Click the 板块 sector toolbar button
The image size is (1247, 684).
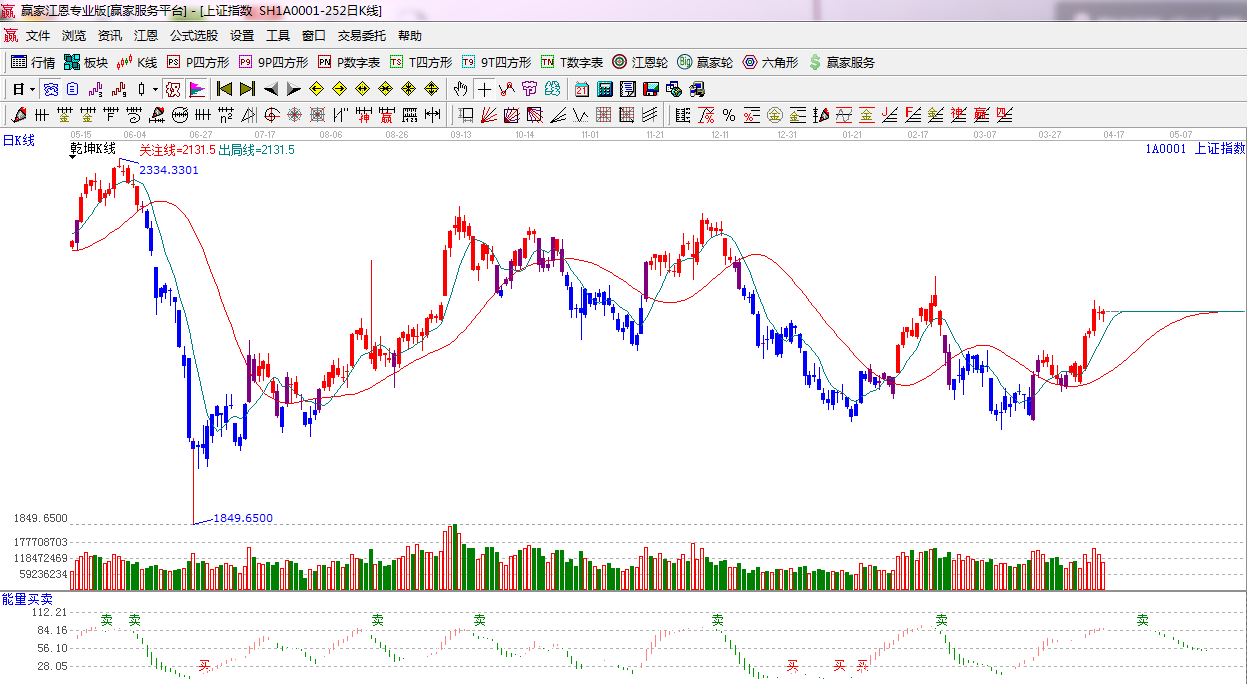(x=85, y=62)
